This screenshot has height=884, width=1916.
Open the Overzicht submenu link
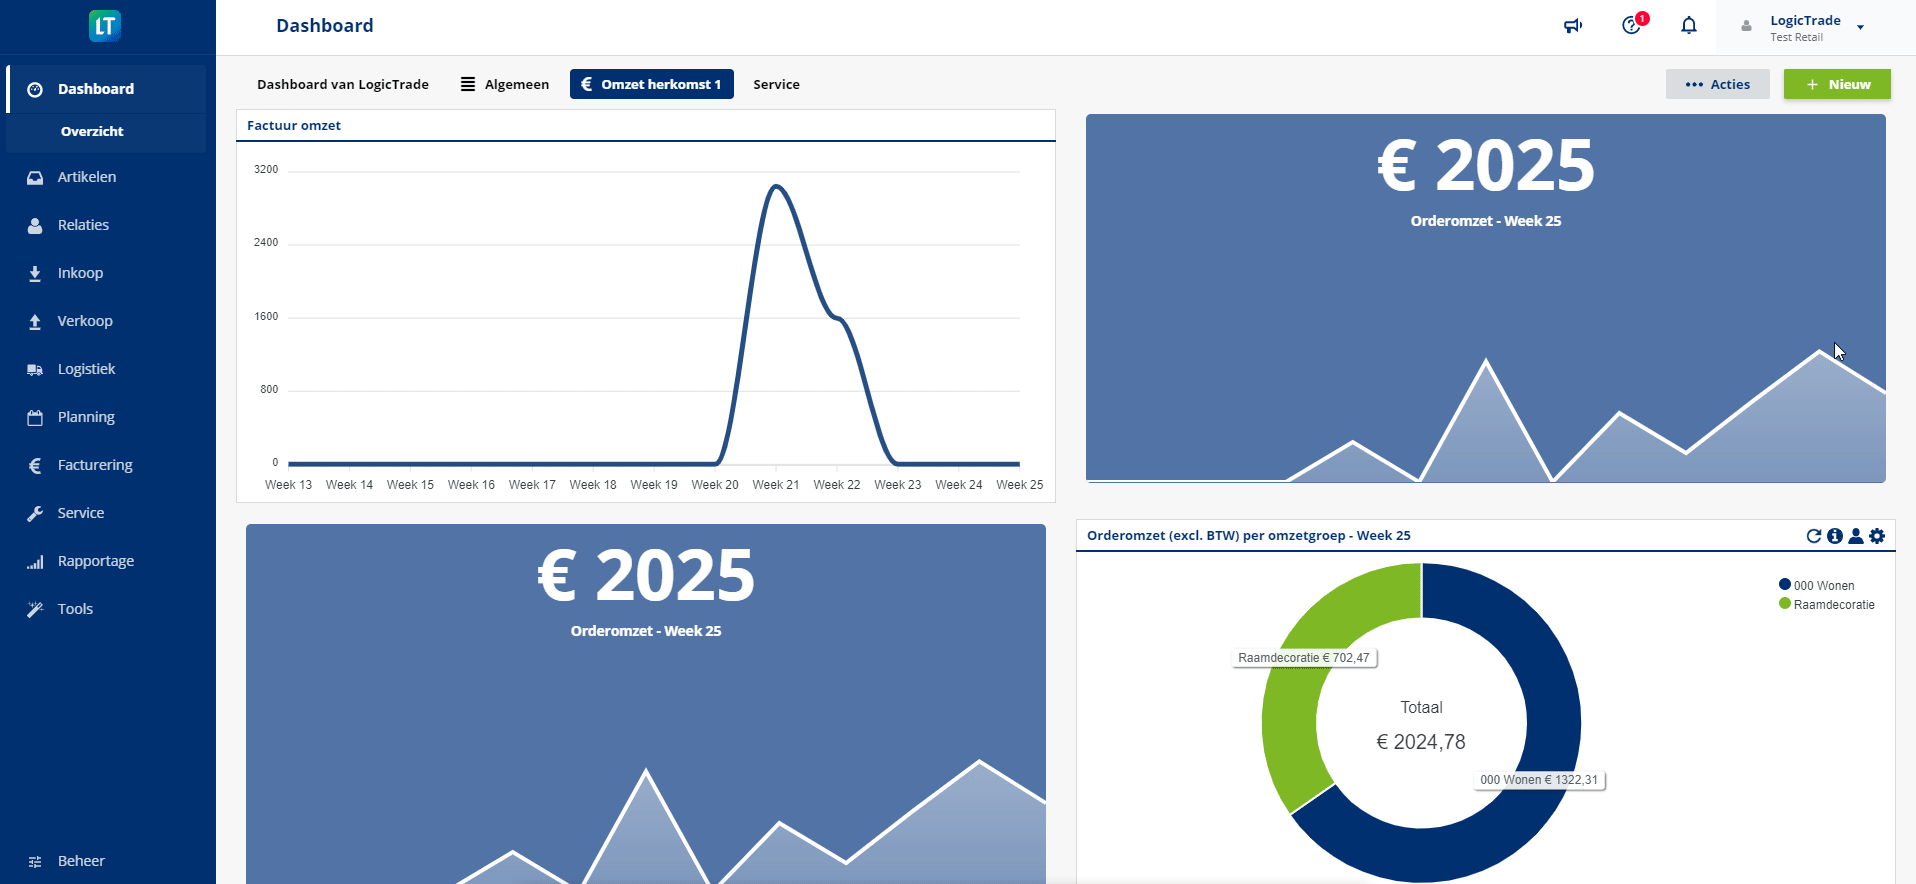[x=92, y=131]
